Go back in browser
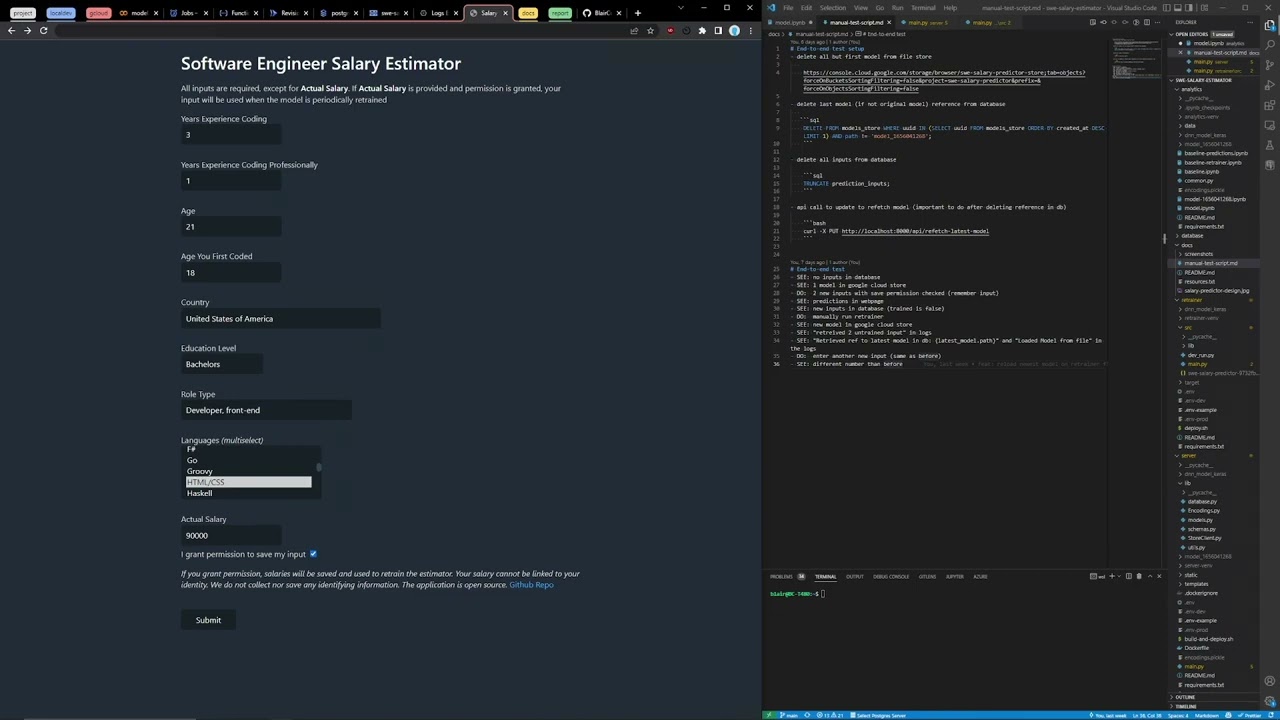Image resolution: width=1280 pixels, height=720 pixels. 11,30
